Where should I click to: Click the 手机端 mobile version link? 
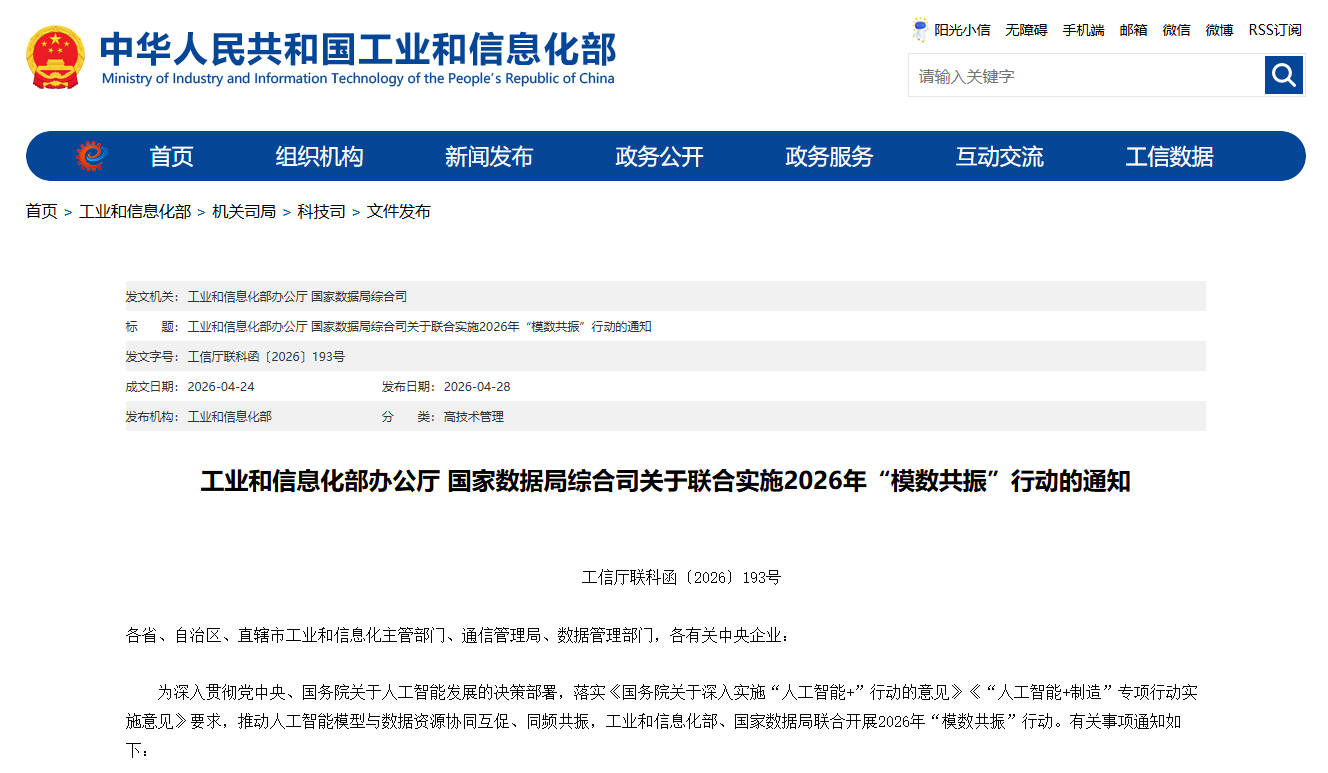coord(1083,30)
